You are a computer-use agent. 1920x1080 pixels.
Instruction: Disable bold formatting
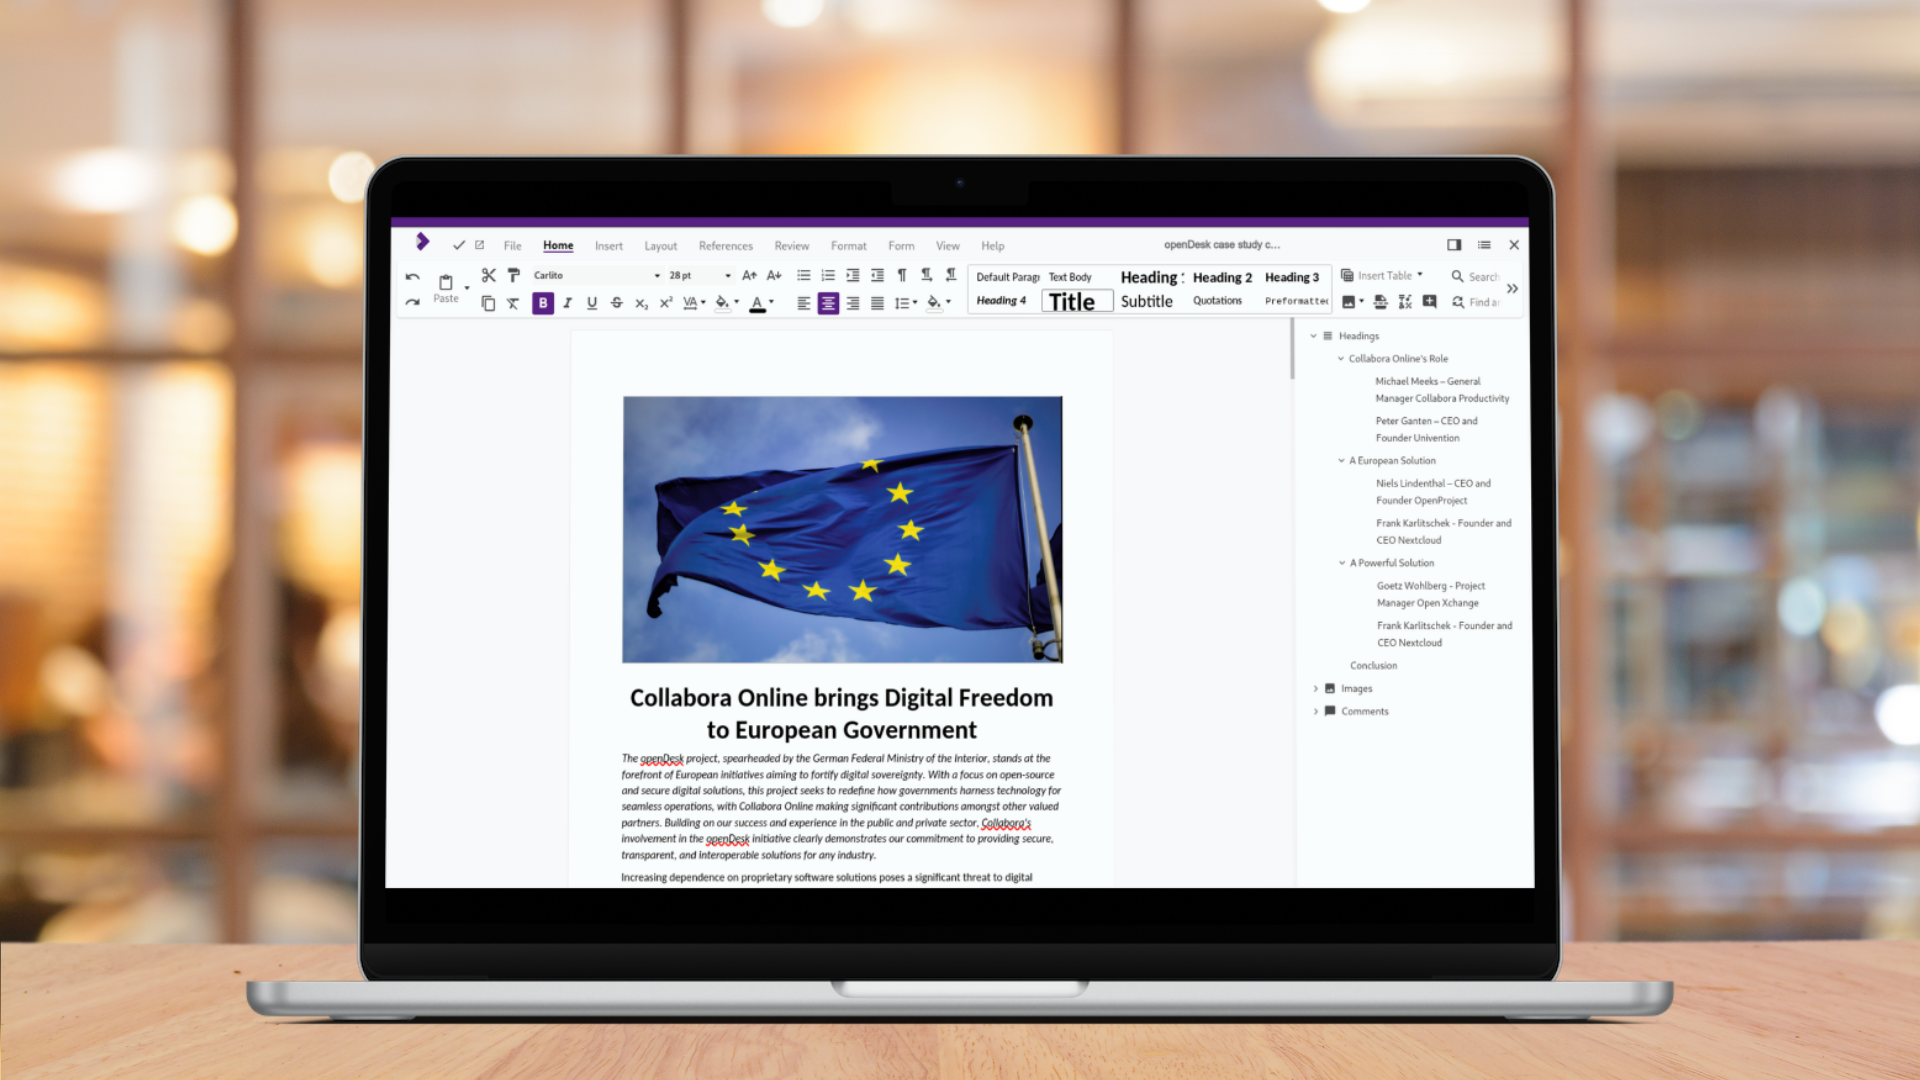pyautogui.click(x=543, y=304)
